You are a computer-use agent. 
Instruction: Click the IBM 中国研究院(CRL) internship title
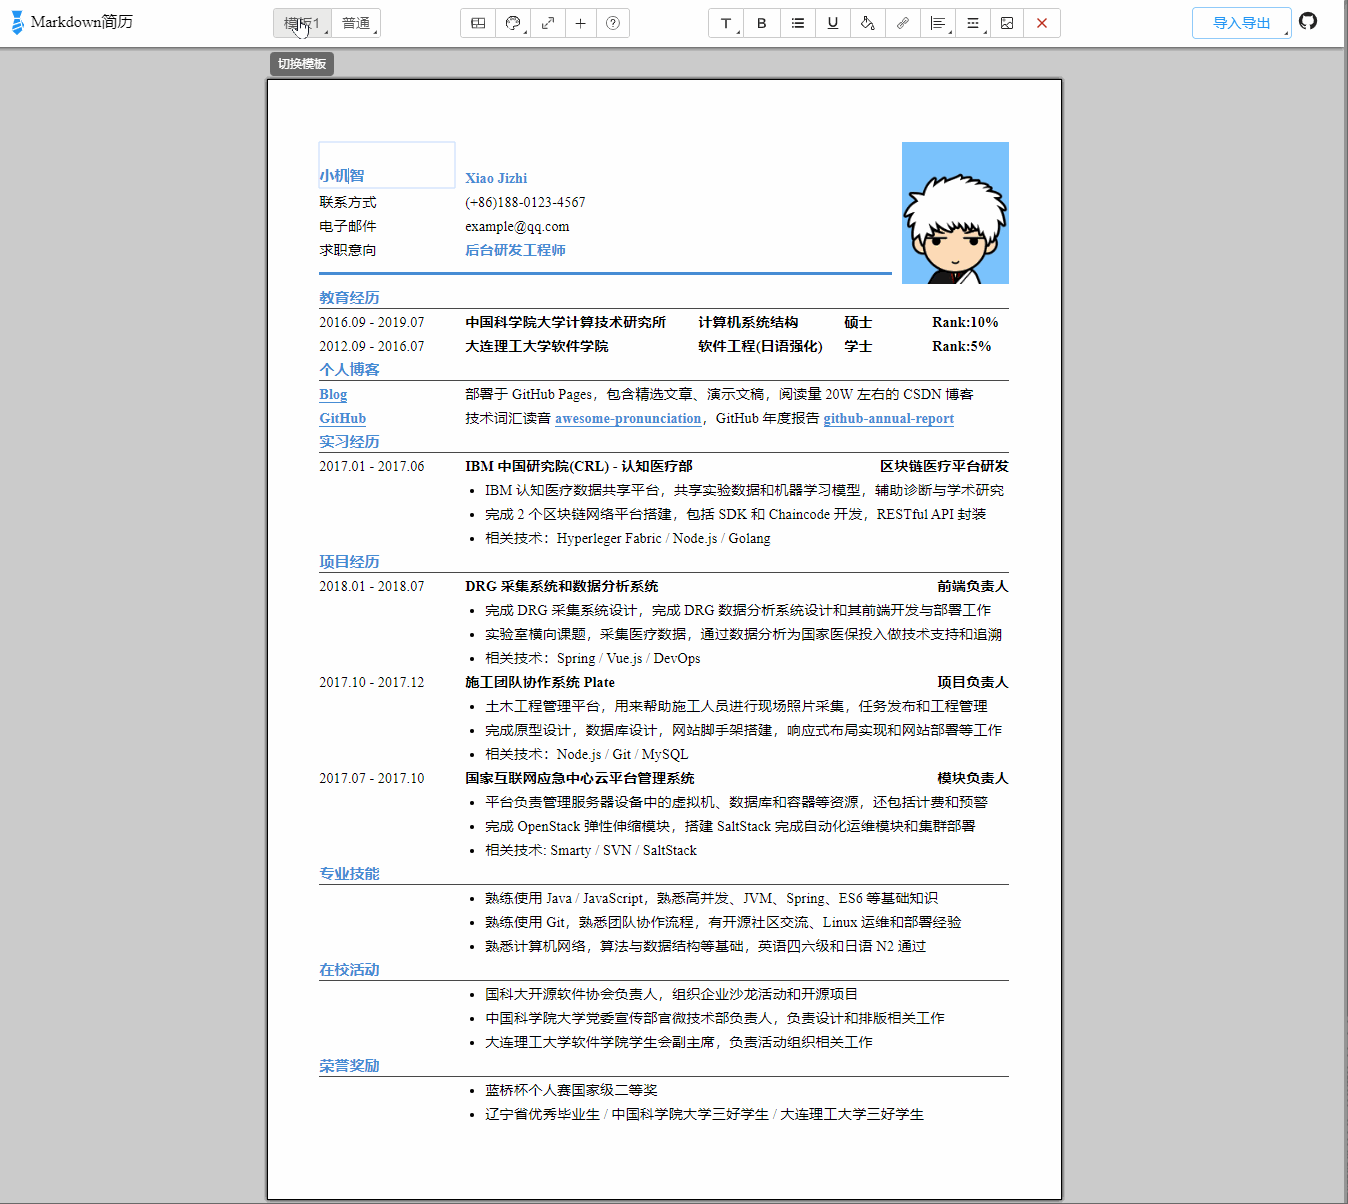[x=578, y=466]
